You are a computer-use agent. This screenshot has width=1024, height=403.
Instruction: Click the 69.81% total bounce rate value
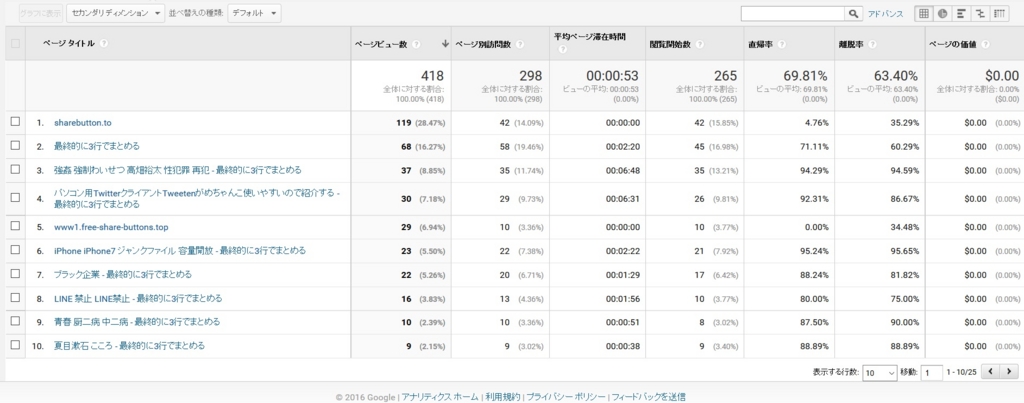(805, 76)
